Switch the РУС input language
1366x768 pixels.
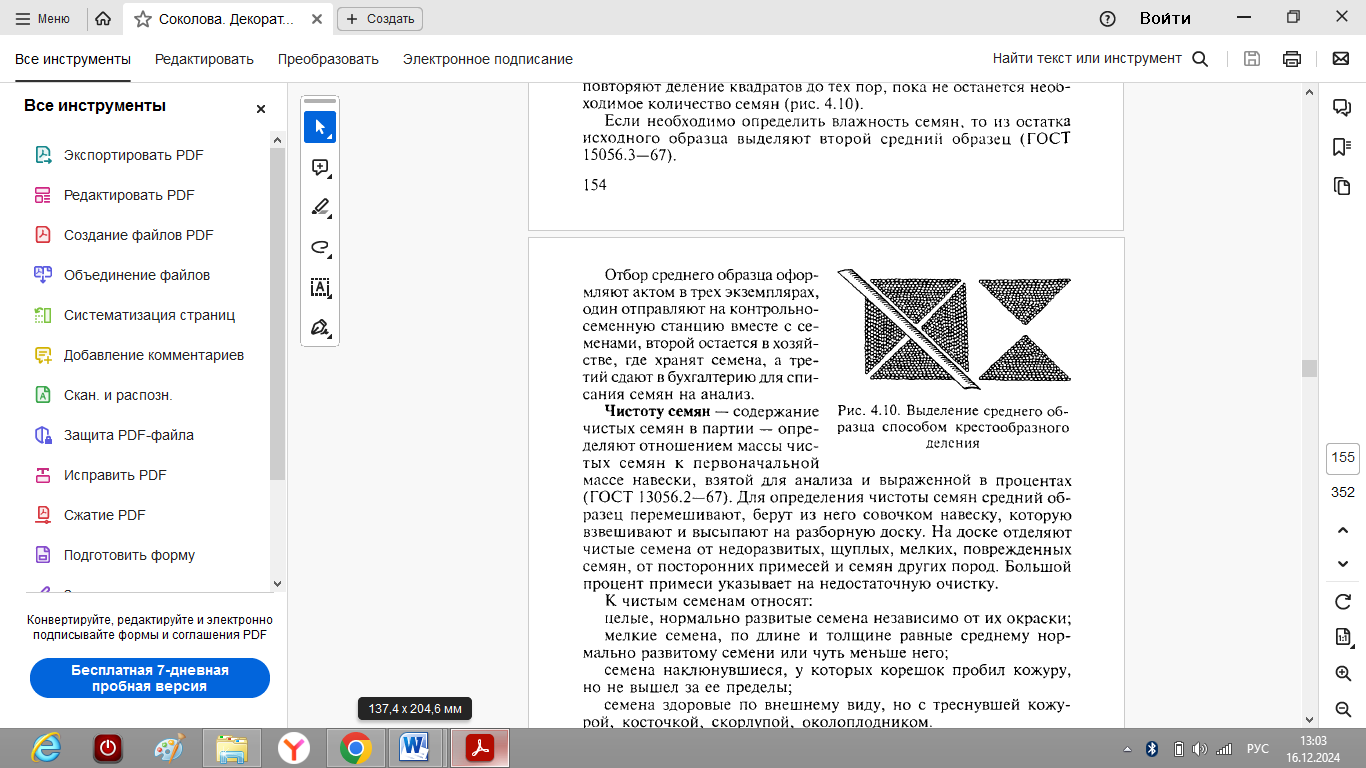(1258, 749)
